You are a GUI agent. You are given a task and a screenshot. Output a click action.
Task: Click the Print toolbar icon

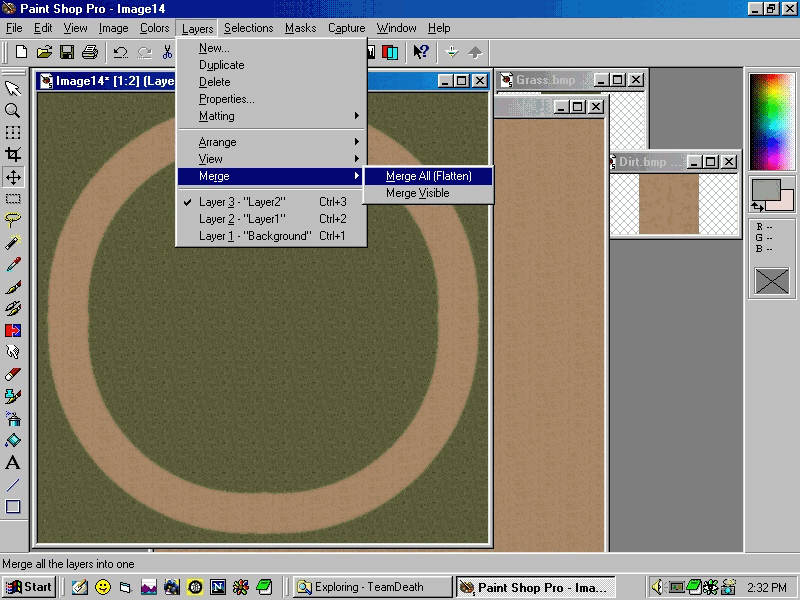point(90,52)
